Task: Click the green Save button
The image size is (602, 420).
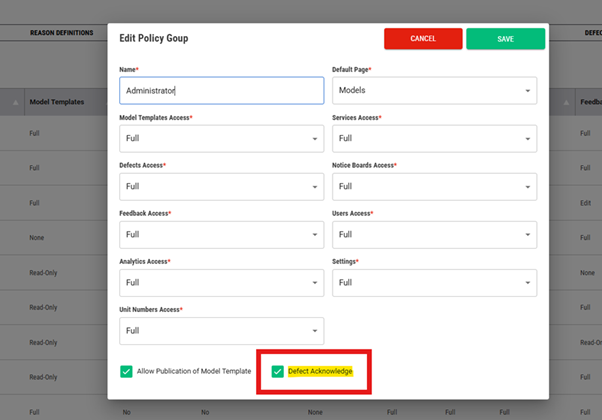Action: click(x=505, y=38)
